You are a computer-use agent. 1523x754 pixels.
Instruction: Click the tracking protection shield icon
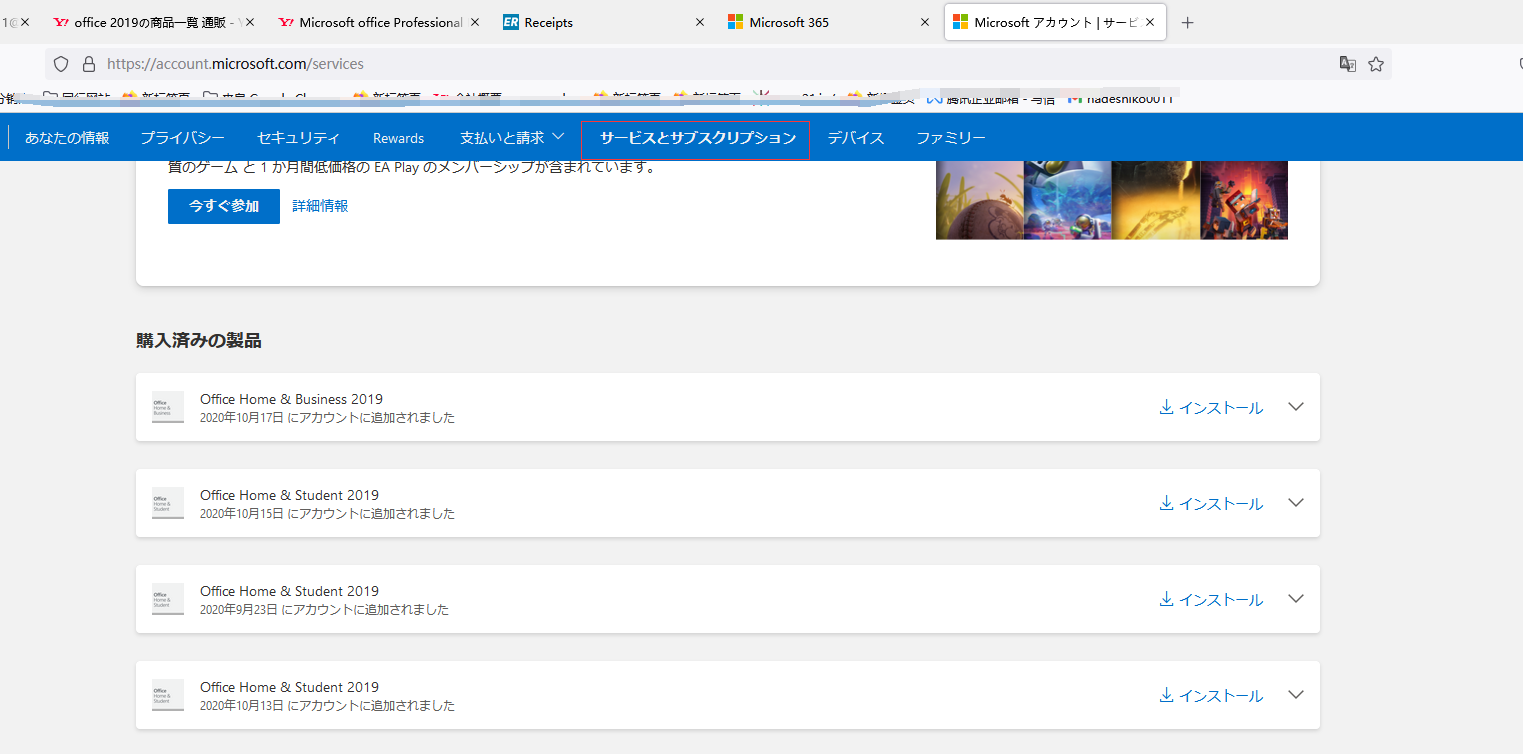pyautogui.click(x=61, y=64)
